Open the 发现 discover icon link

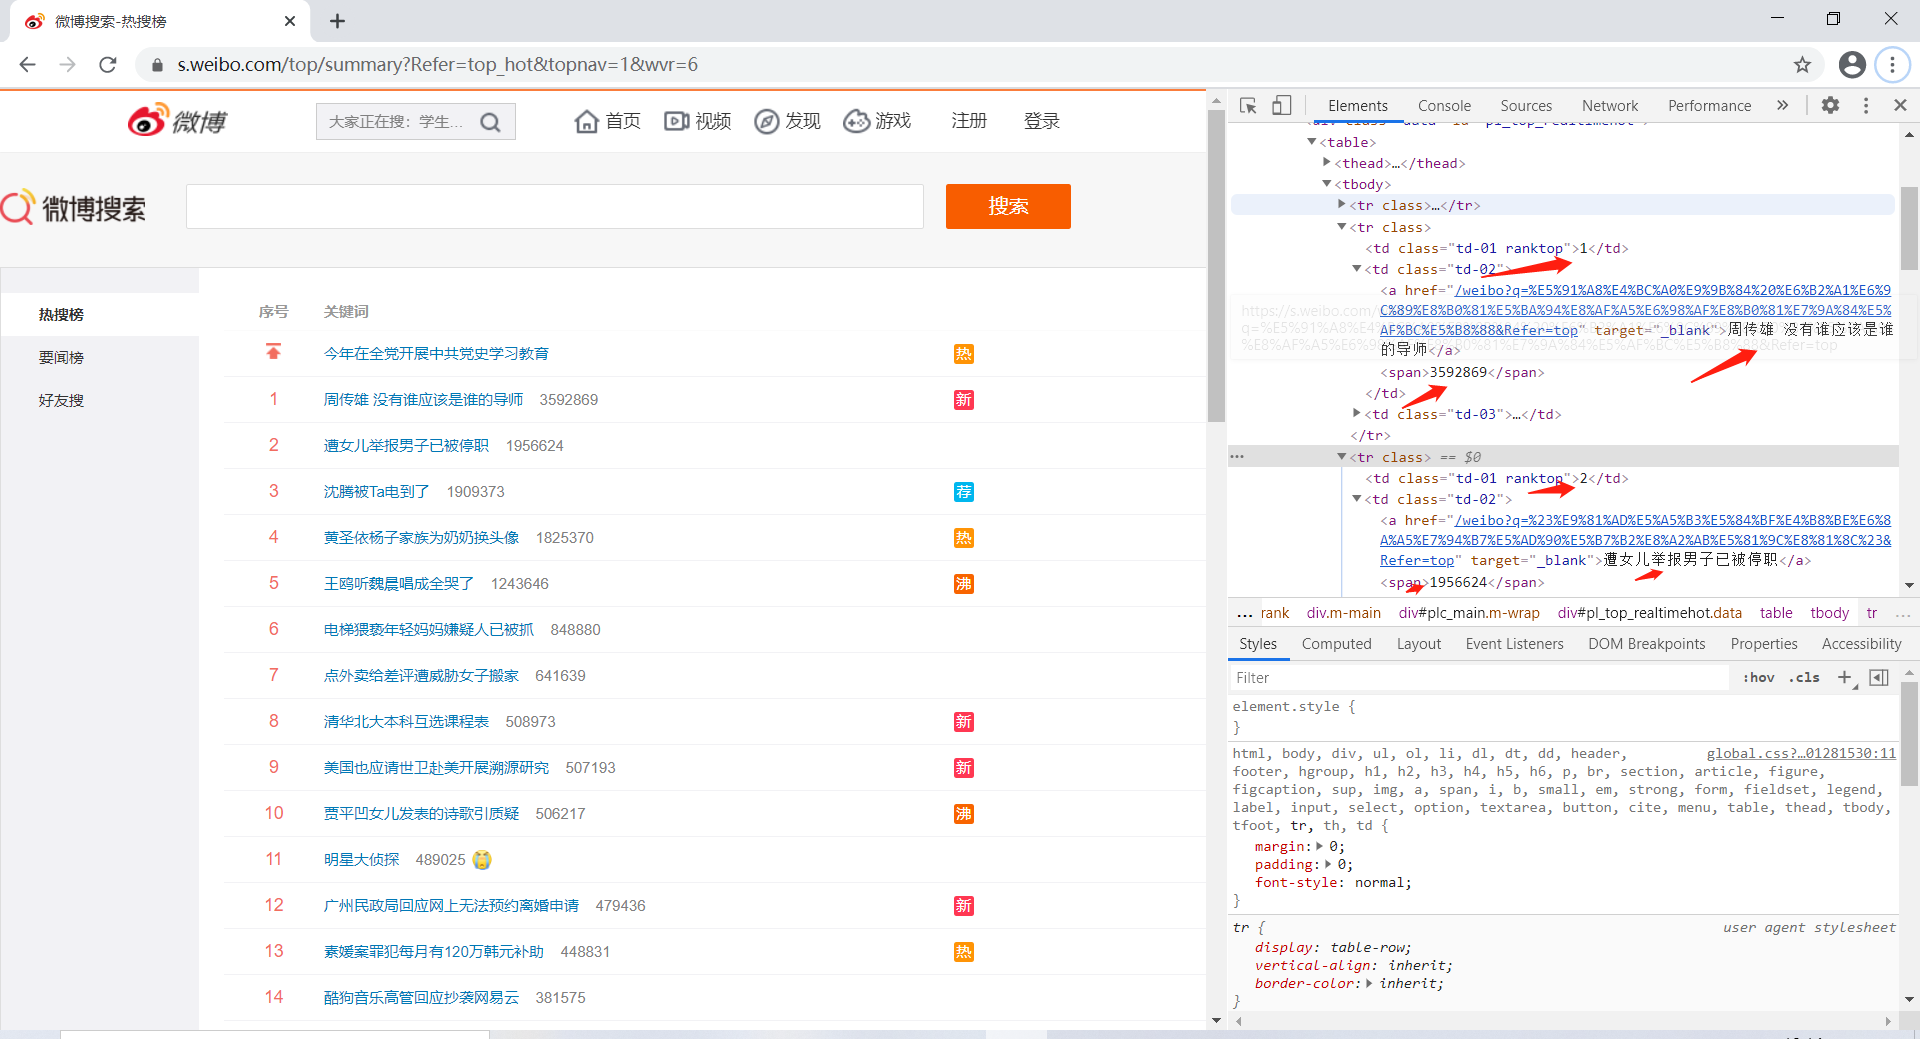tap(787, 121)
